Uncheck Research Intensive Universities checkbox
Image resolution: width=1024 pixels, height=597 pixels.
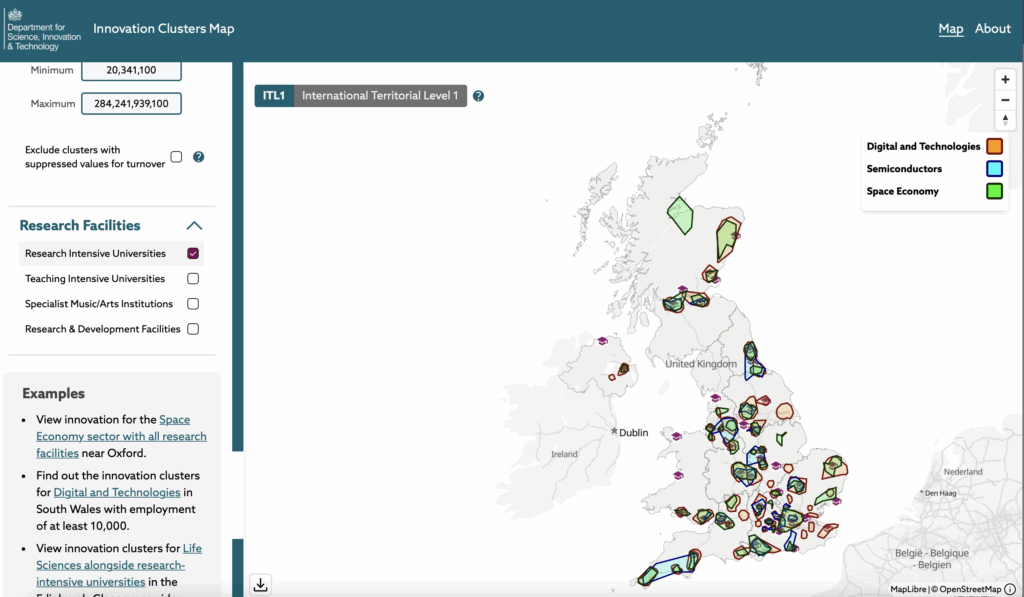(193, 254)
